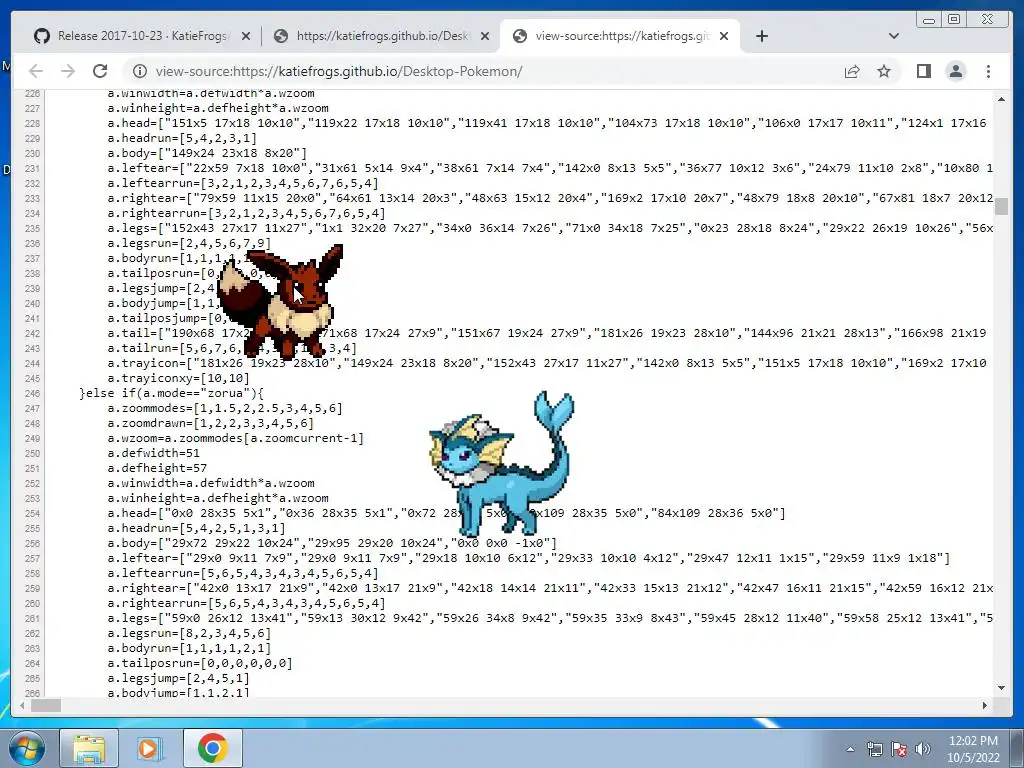Open Action Center flag icon

click(x=899, y=749)
